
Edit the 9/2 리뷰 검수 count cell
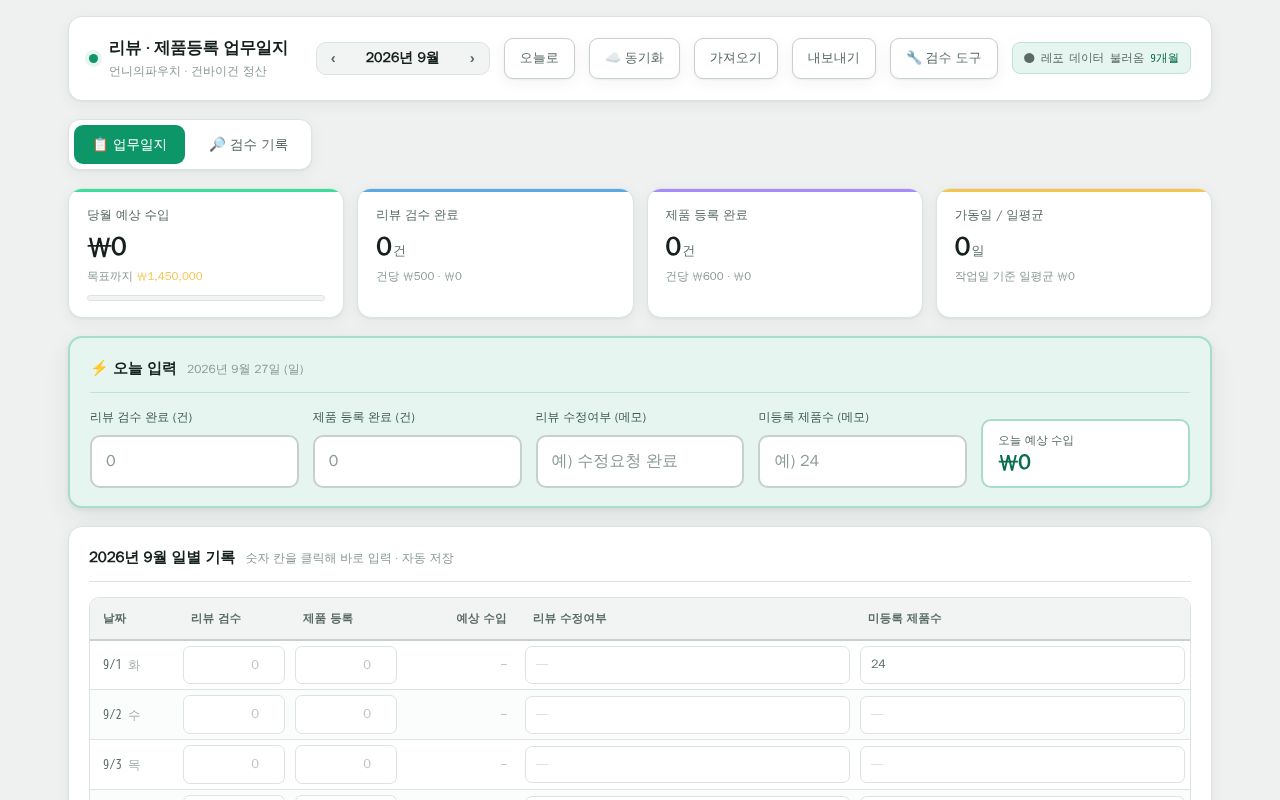pos(234,715)
